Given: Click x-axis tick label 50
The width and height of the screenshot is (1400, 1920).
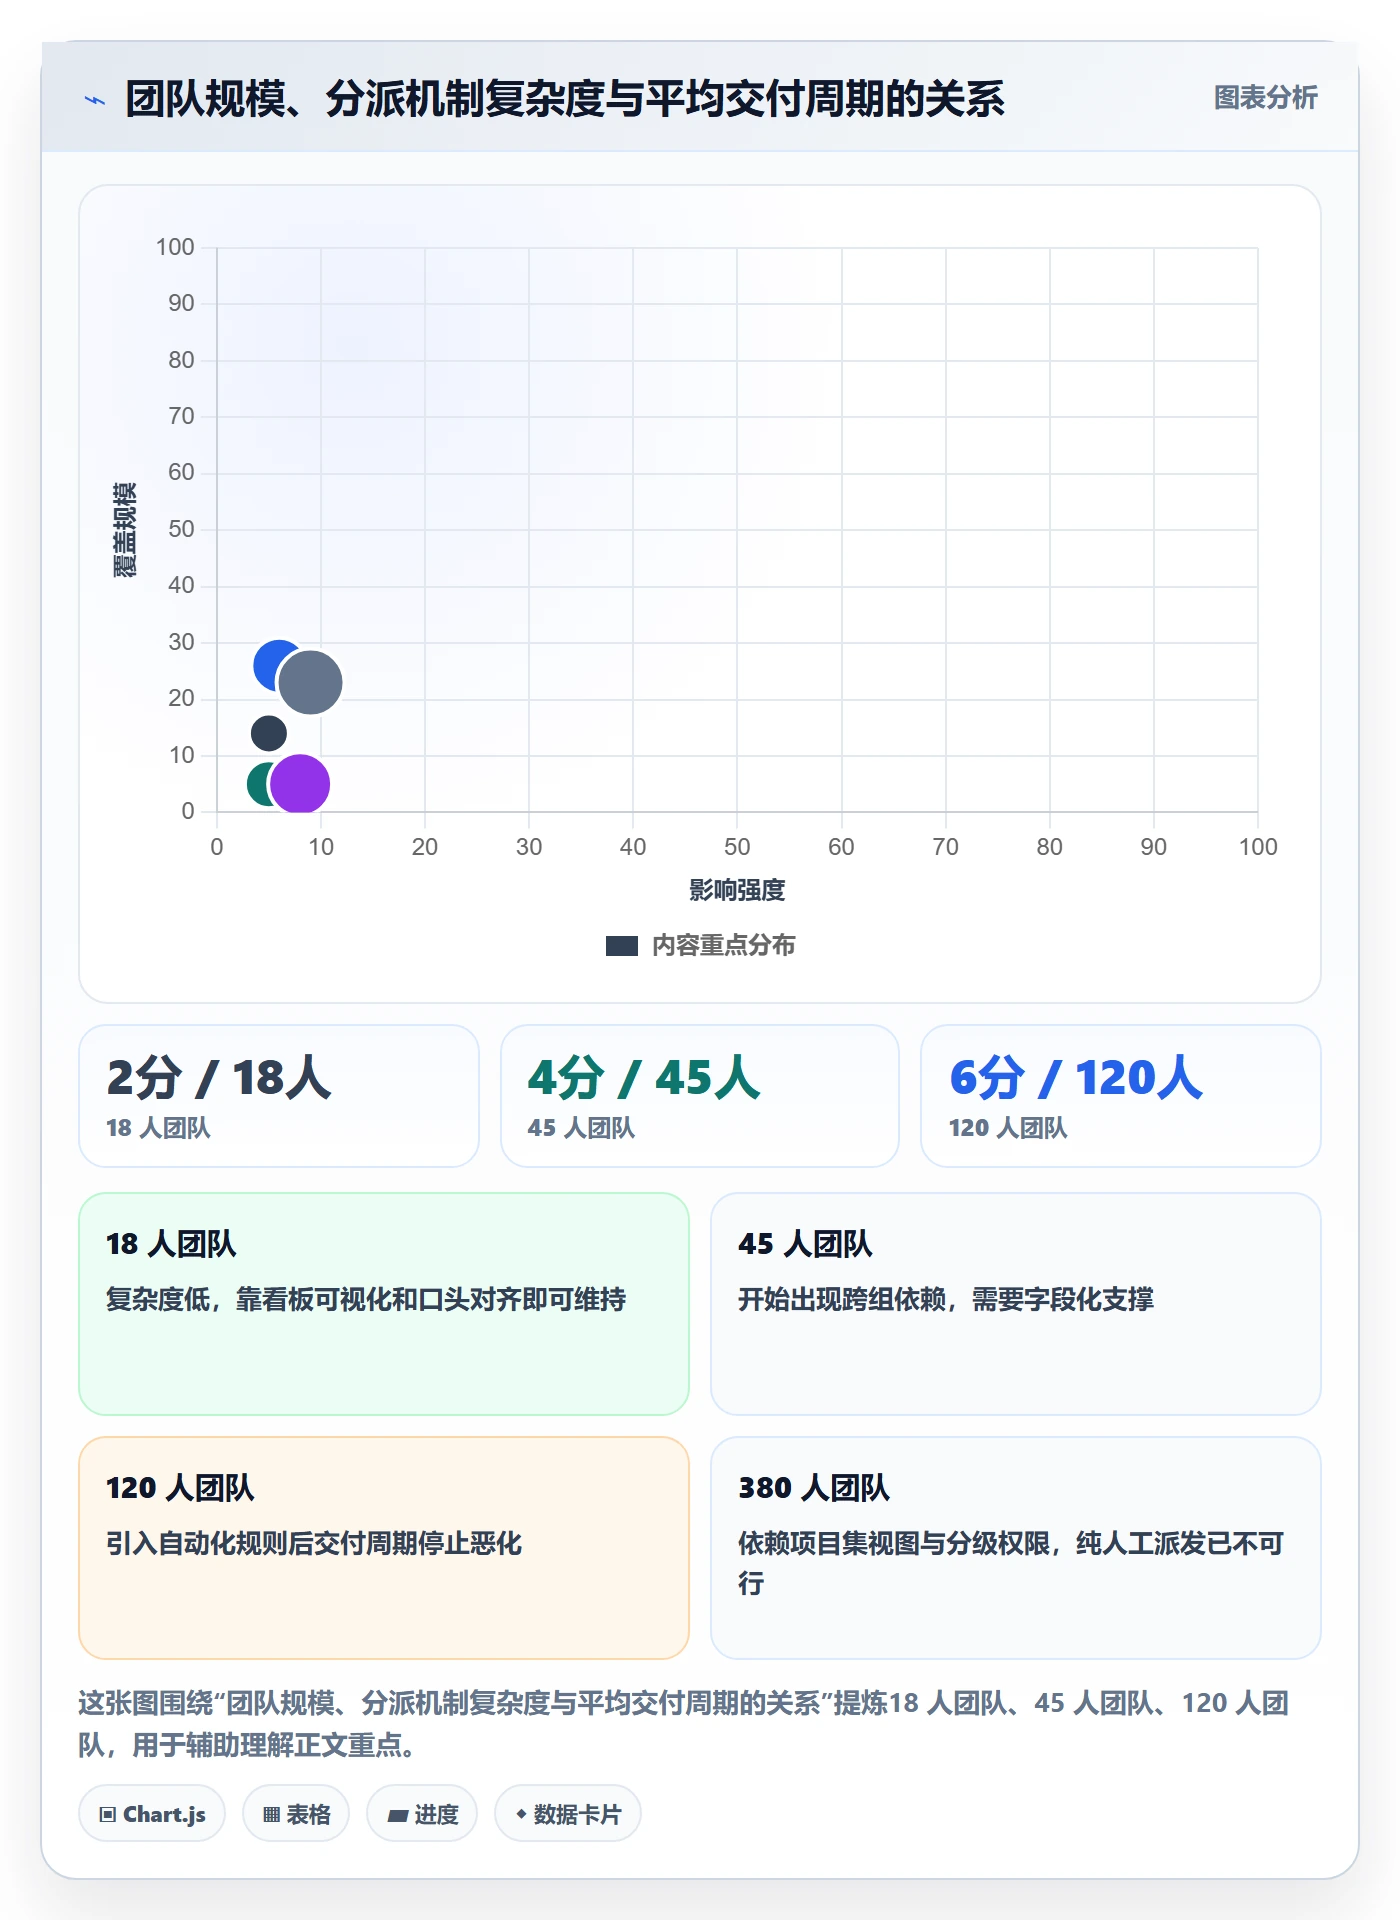Looking at the screenshot, I should [x=737, y=847].
